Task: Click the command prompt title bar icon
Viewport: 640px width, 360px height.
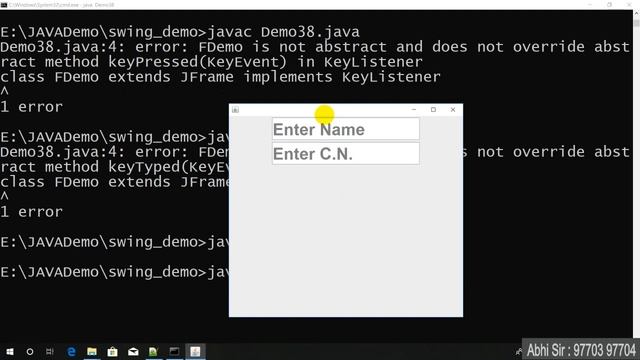Action: pos(4,4)
